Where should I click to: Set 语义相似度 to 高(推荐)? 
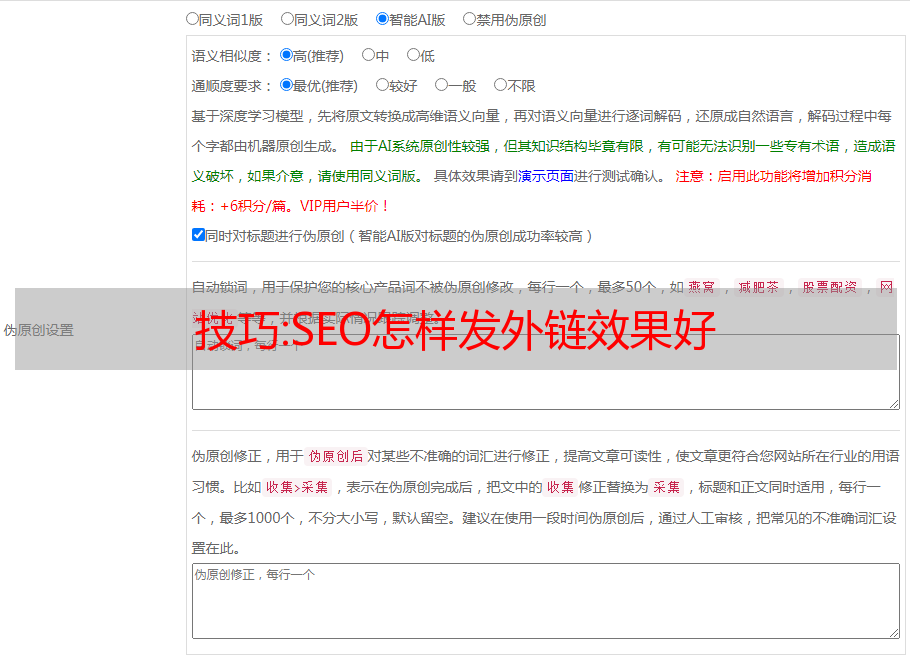[286, 55]
